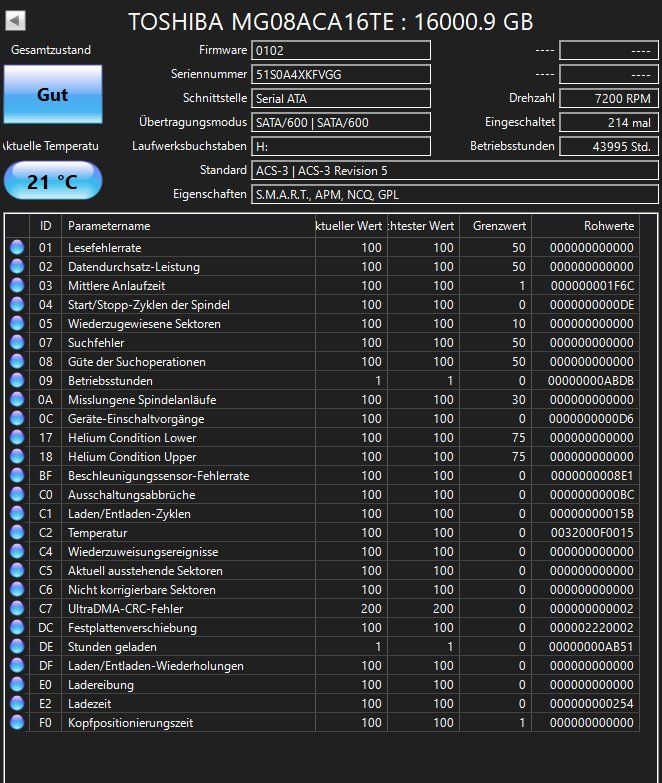Screen dimensions: 662x783
Task: Select the Kopfpositionierungszeit parameter name
Action: pyautogui.click(x=130, y=723)
